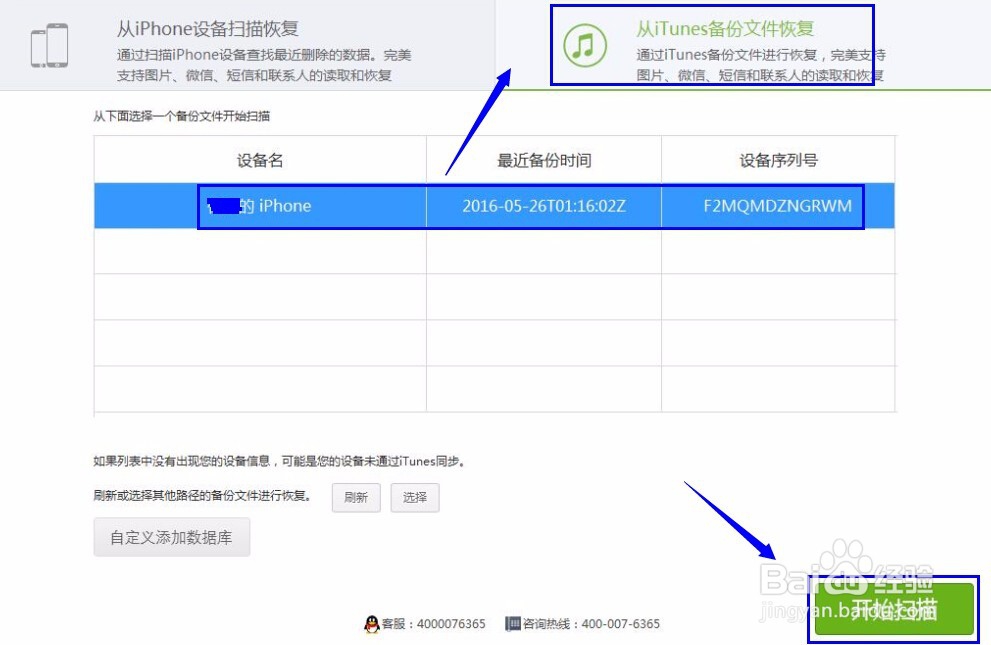
Task: Click the 设备名 column header
Action: click(260, 160)
